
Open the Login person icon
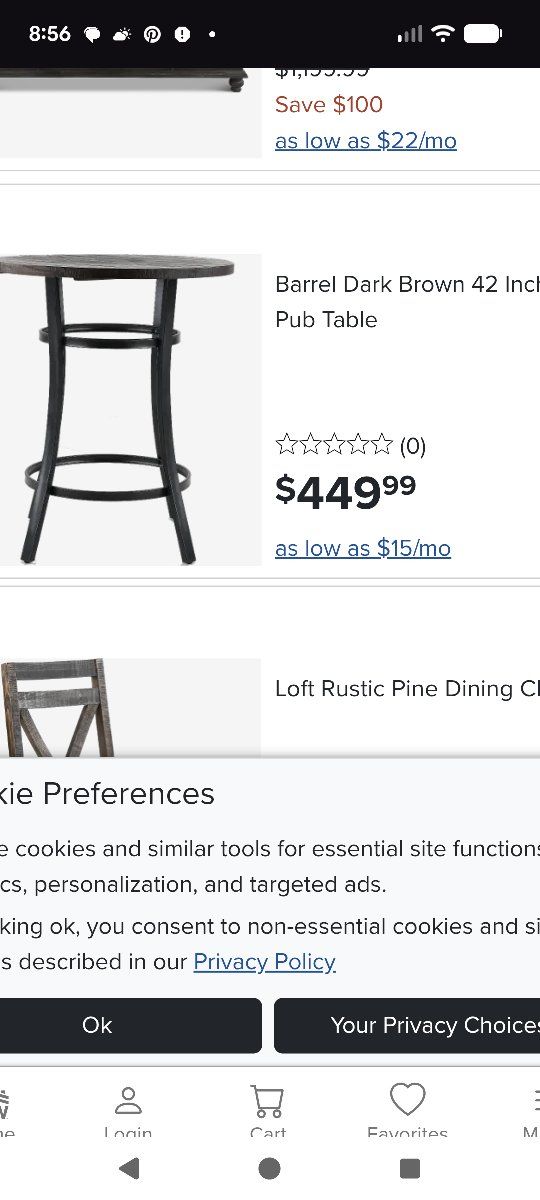click(x=128, y=1101)
